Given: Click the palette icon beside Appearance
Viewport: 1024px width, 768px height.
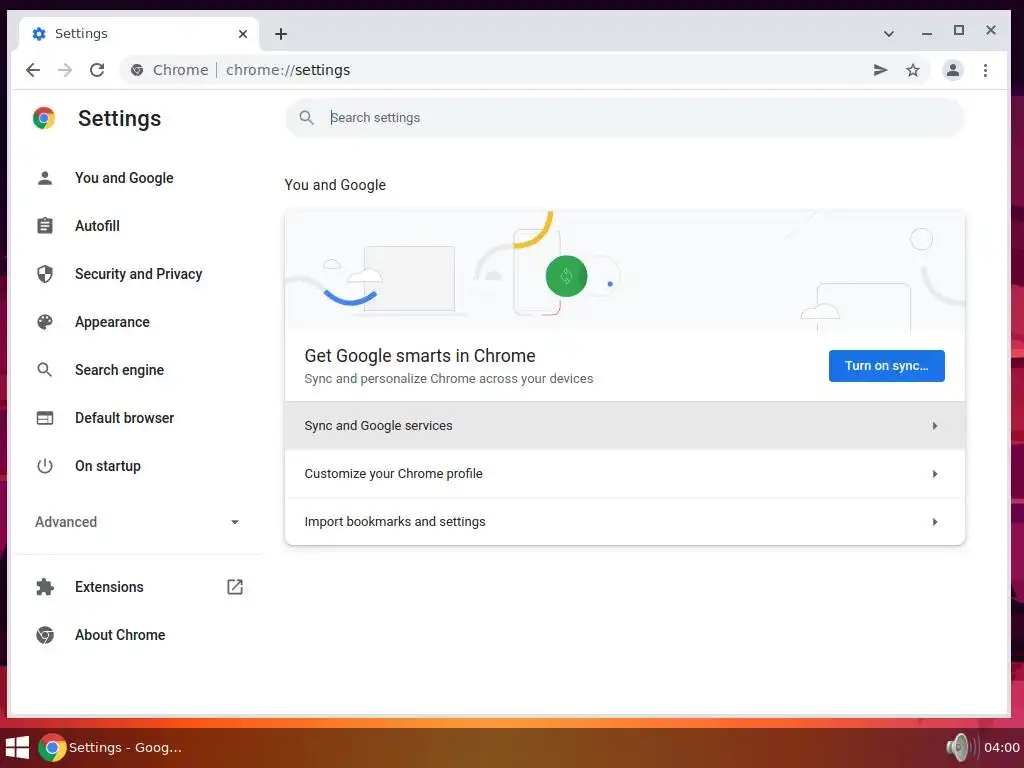Looking at the screenshot, I should click(x=44, y=322).
